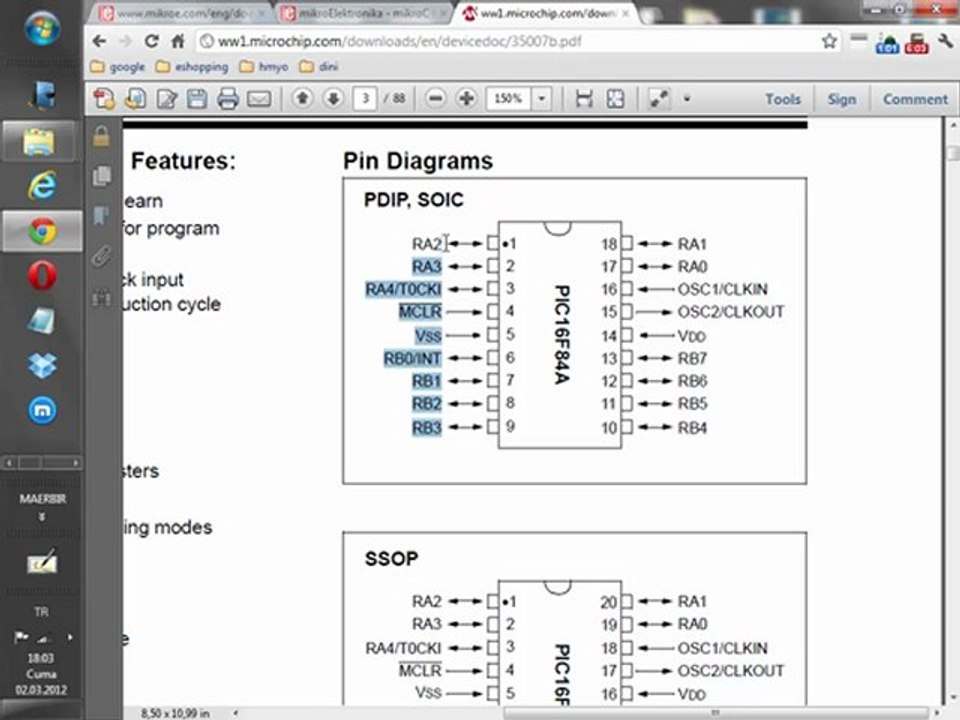Open the google bookmarks folder
This screenshot has height=720, width=960.
click(118, 67)
